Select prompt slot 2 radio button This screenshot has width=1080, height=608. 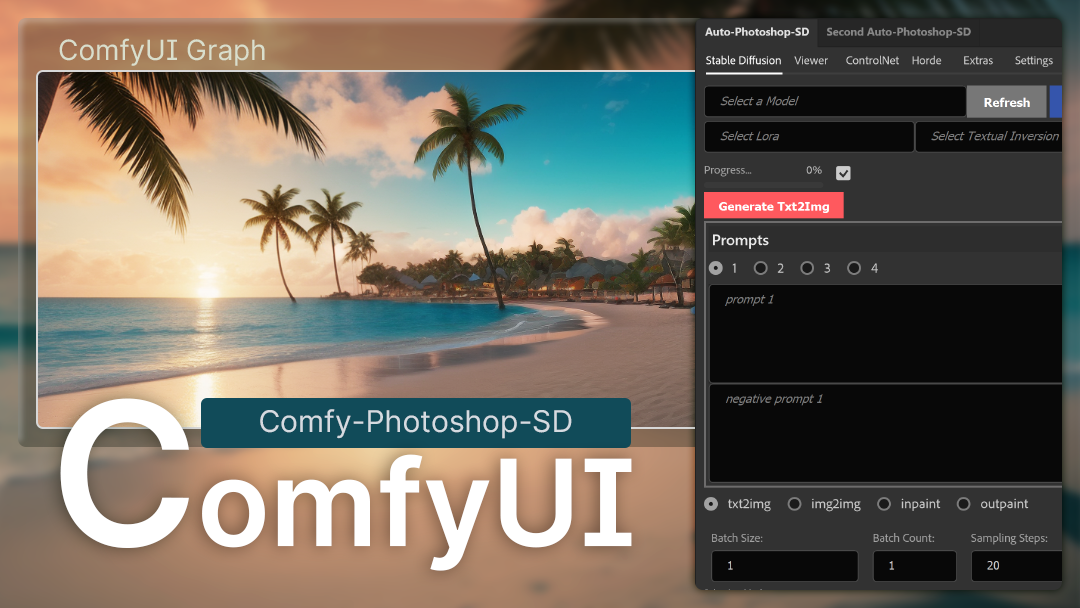(762, 268)
